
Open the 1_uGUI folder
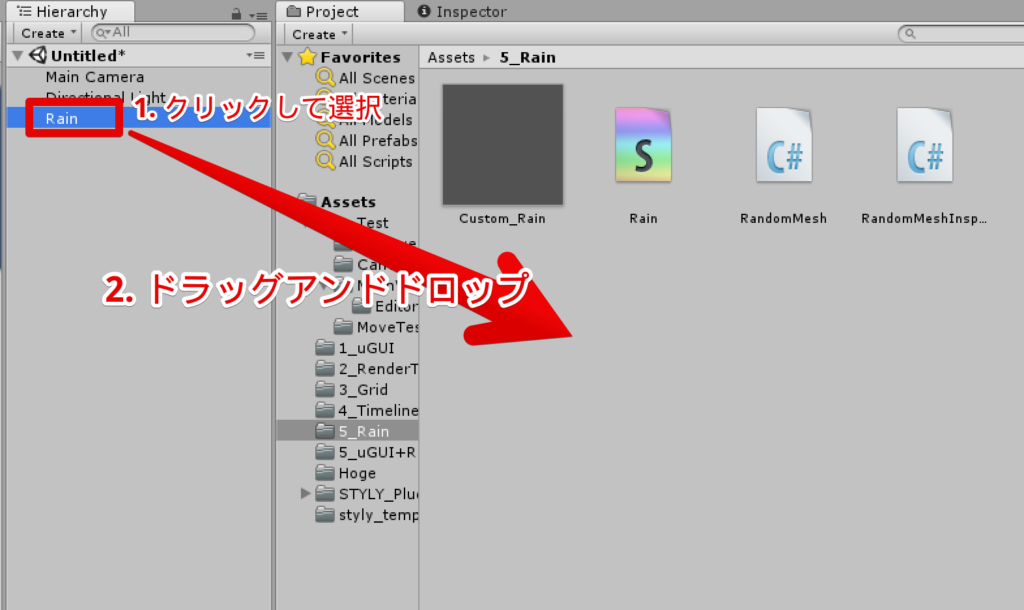click(366, 348)
